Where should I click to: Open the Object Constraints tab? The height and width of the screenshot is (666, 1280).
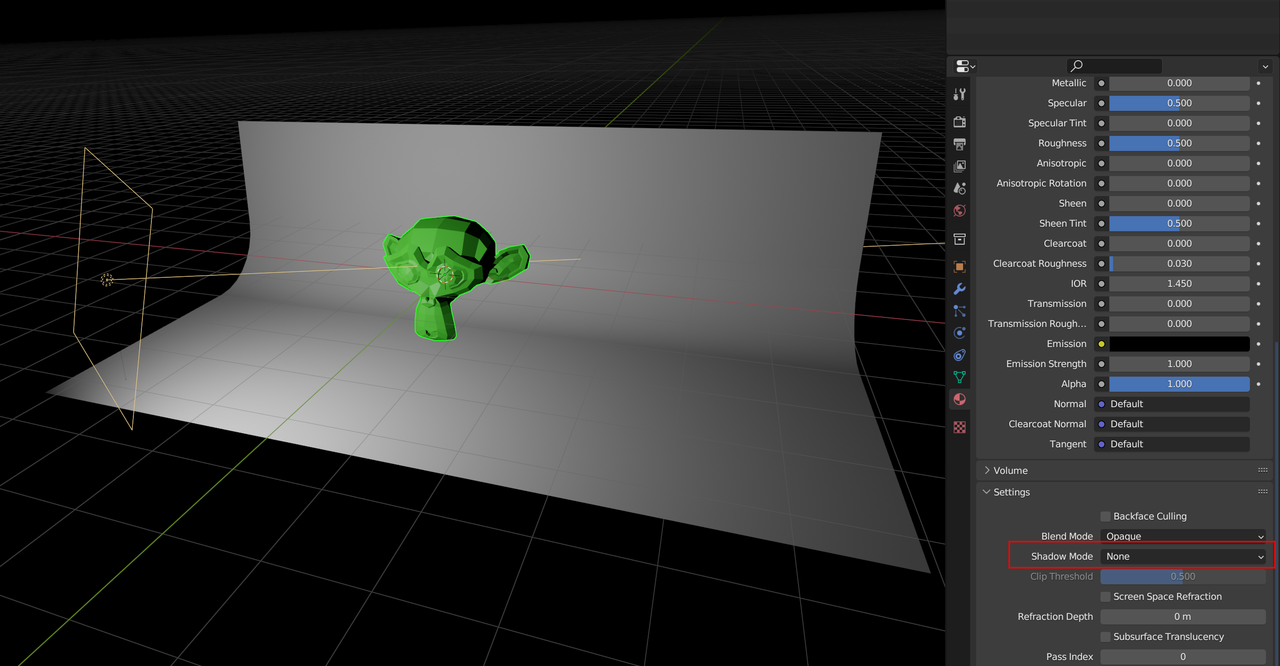[x=960, y=355]
